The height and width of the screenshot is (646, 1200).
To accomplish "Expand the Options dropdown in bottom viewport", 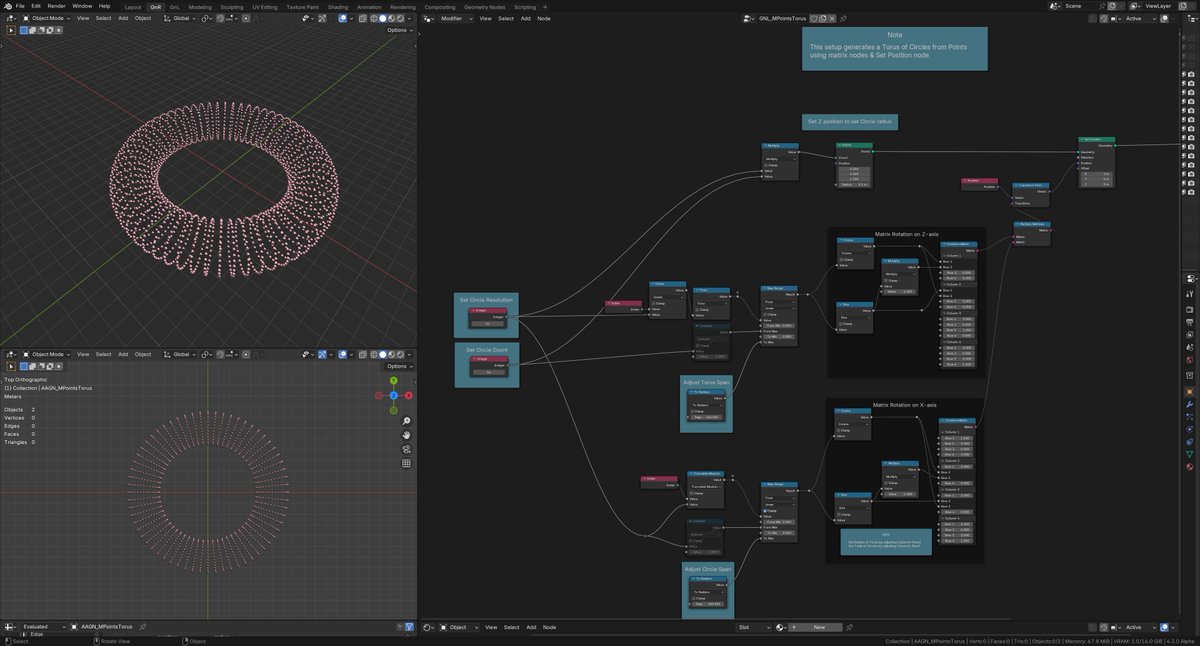I will coord(399,366).
